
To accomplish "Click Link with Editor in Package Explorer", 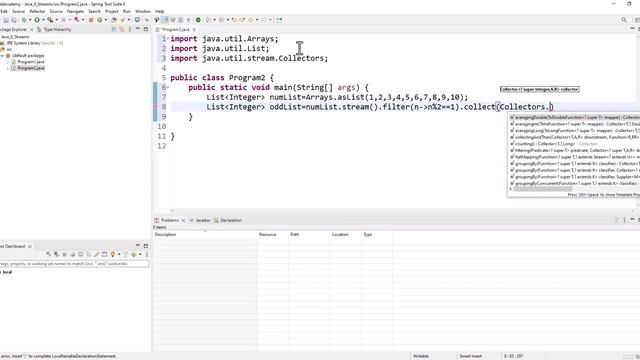I will (x=122, y=29).
